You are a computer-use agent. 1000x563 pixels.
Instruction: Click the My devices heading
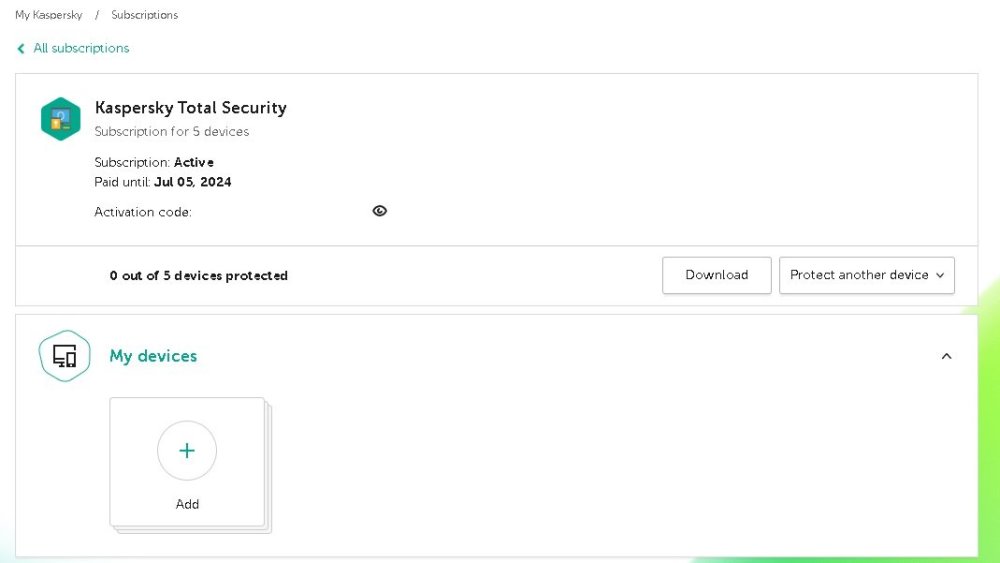(153, 356)
